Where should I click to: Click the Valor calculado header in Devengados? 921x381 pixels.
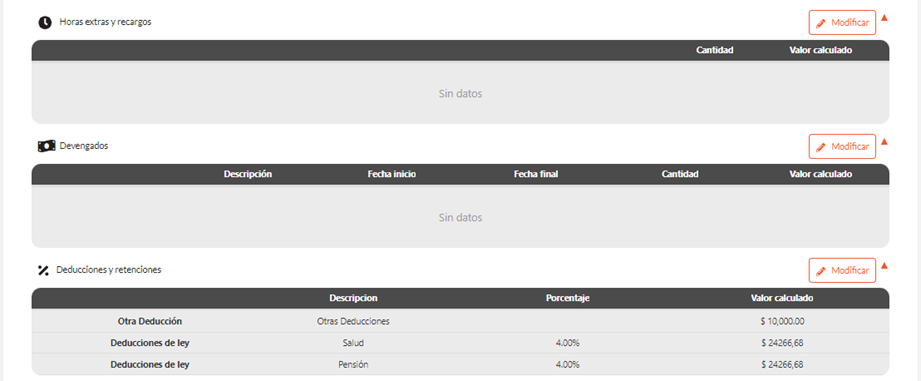point(821,174)
